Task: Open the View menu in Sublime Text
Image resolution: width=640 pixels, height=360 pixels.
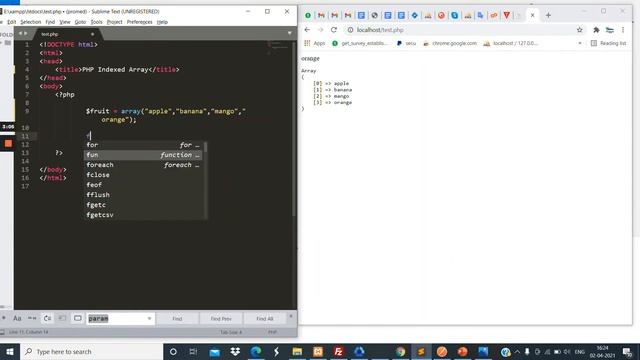Action: (65, 22)
